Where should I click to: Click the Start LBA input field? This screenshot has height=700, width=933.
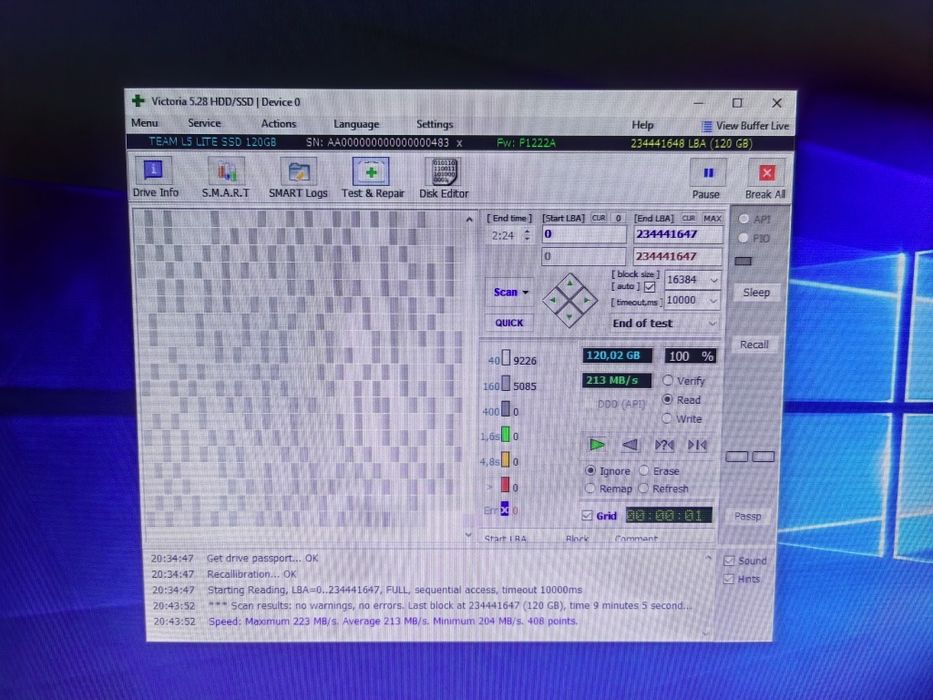(584, 234)
